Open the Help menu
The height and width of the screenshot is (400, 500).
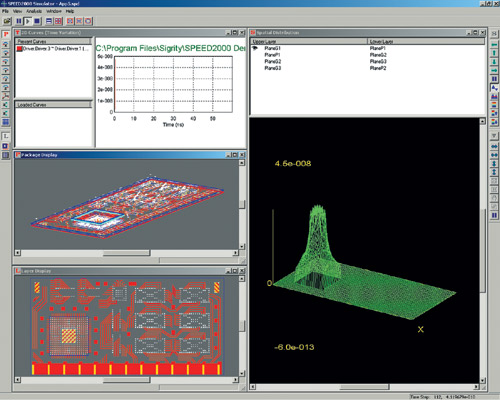(x=70, y=11)
